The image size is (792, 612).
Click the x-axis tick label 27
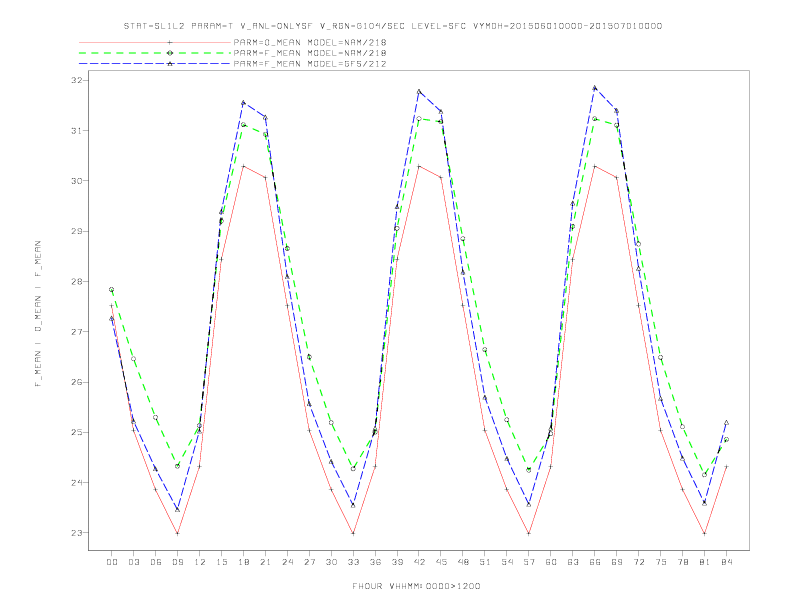point(309,562)
